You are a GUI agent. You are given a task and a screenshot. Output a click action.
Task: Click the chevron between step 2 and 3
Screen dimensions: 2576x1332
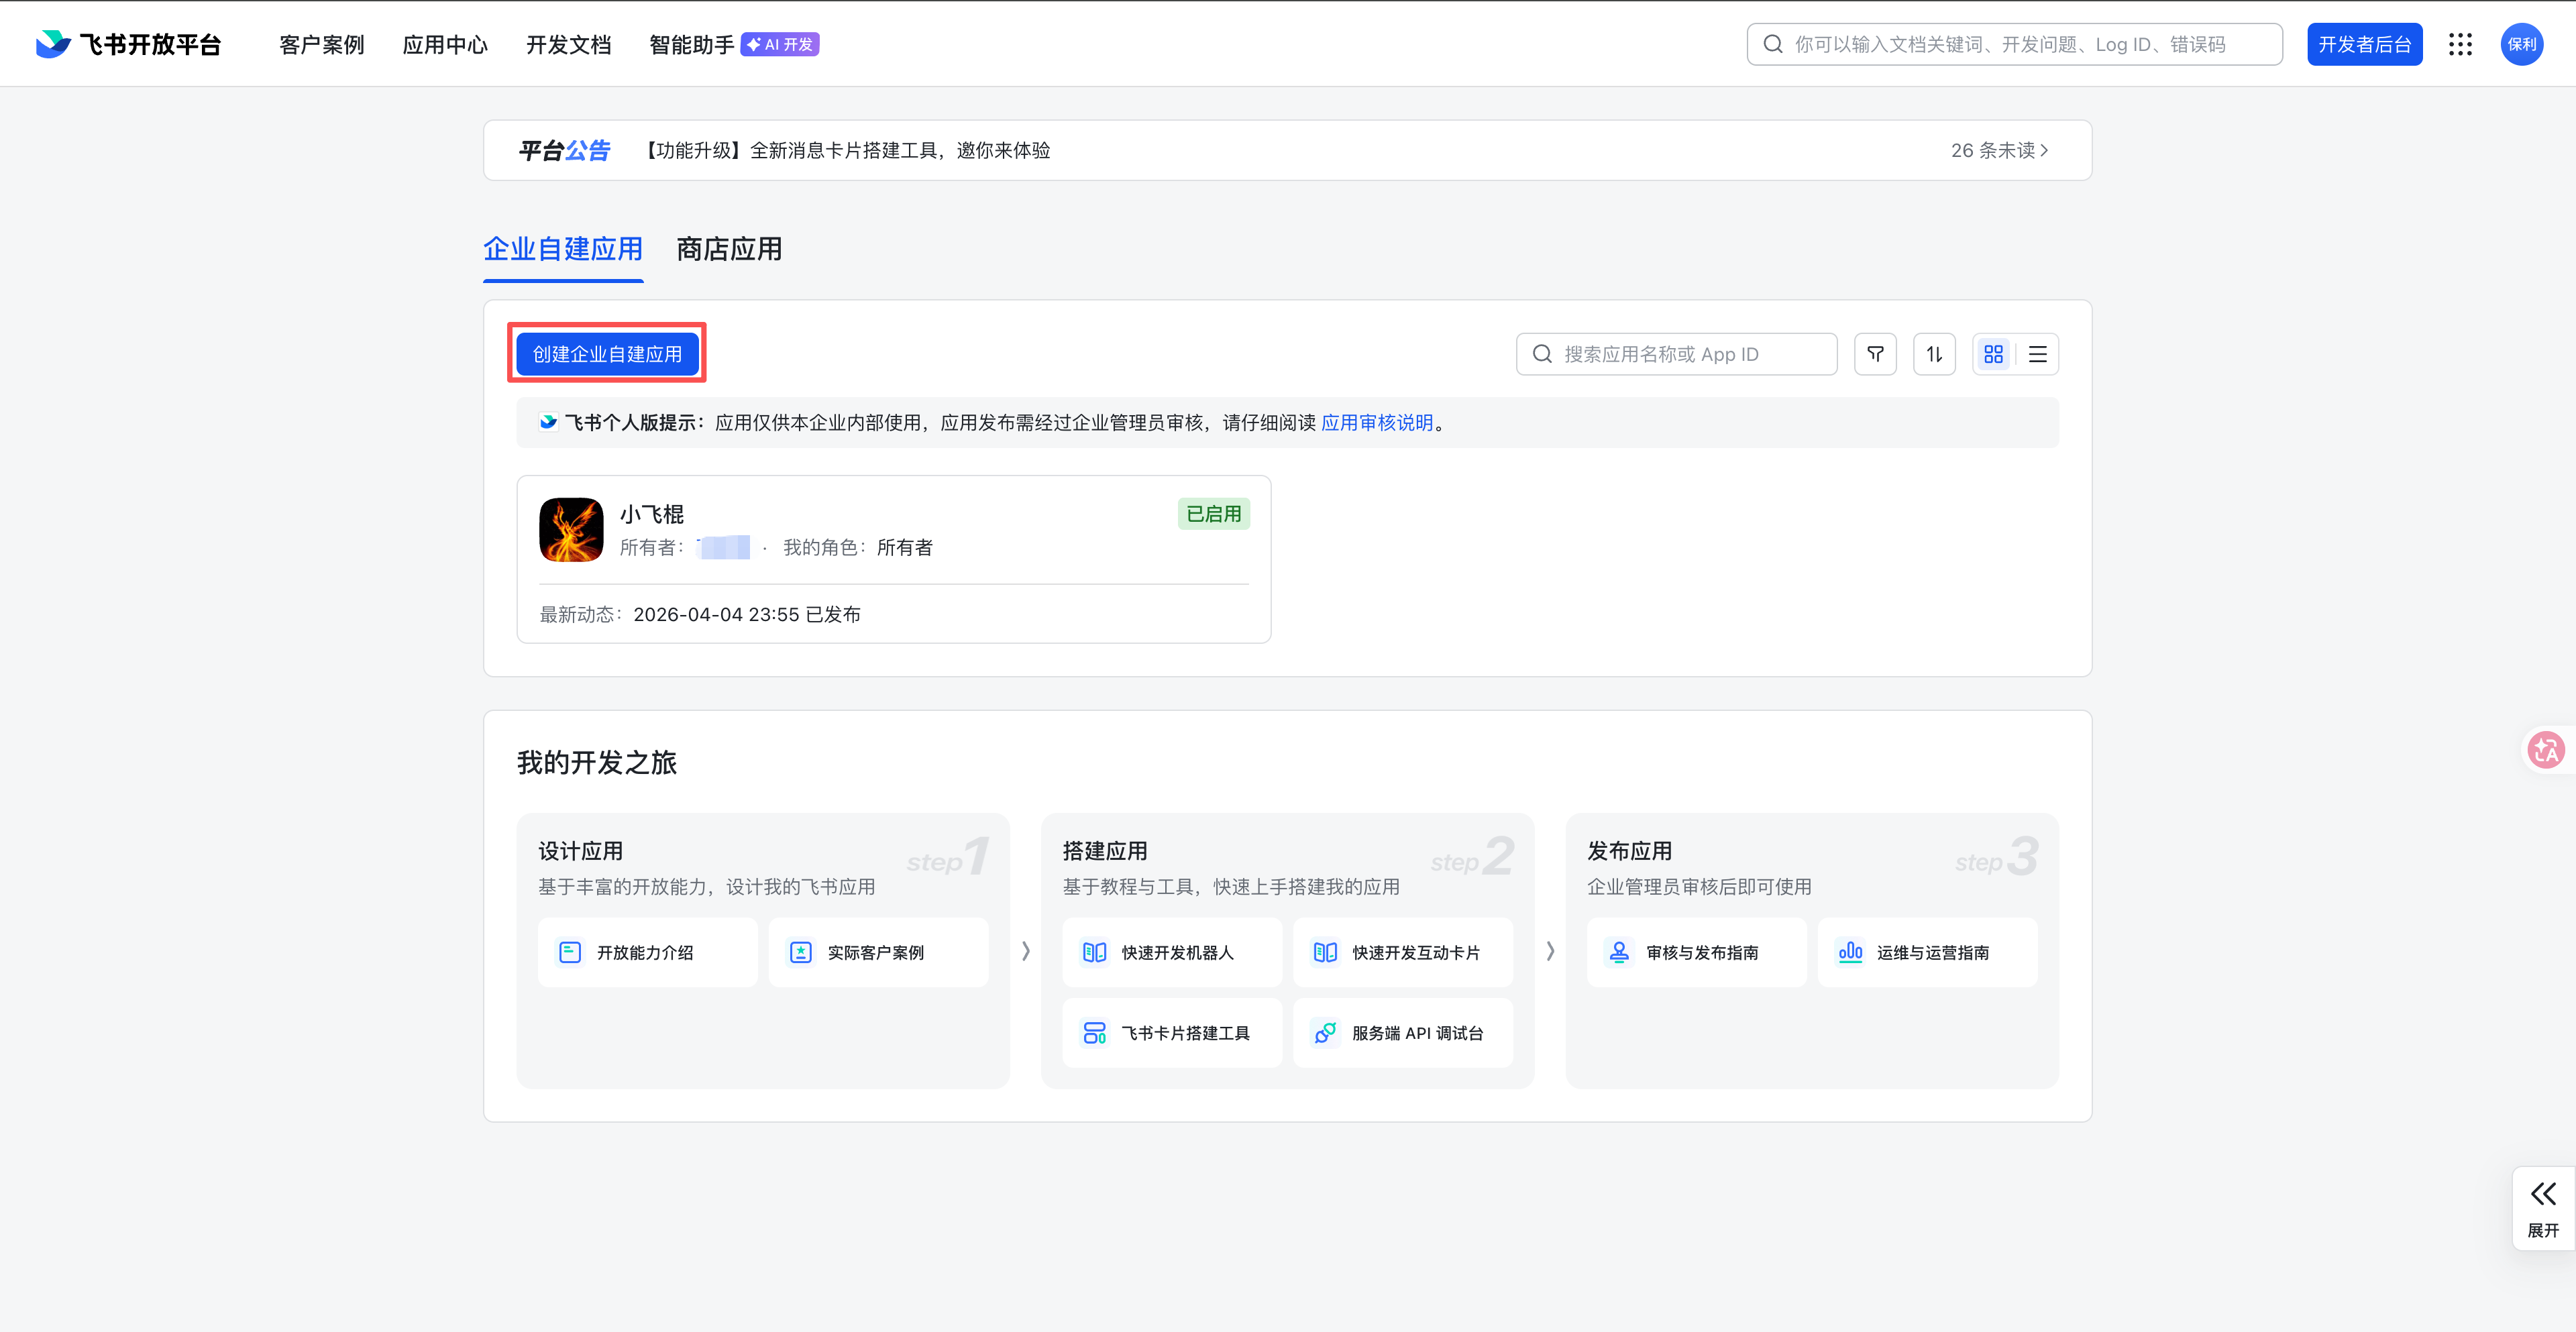click(x=1550, y=951)
